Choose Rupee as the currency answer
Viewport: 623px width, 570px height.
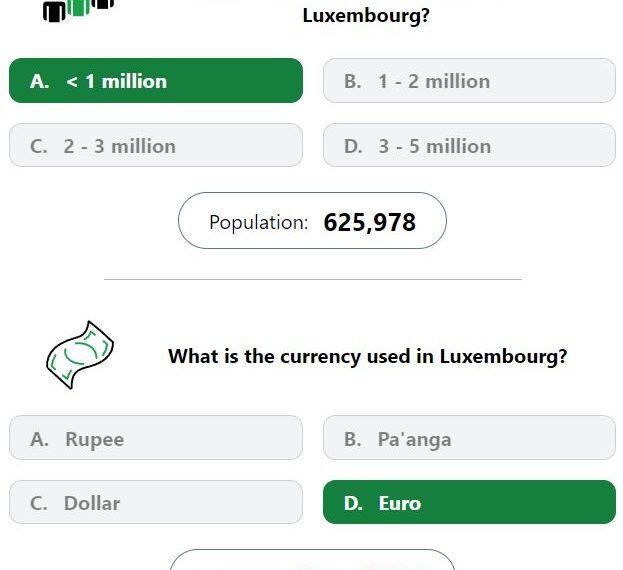click(155, 438)
